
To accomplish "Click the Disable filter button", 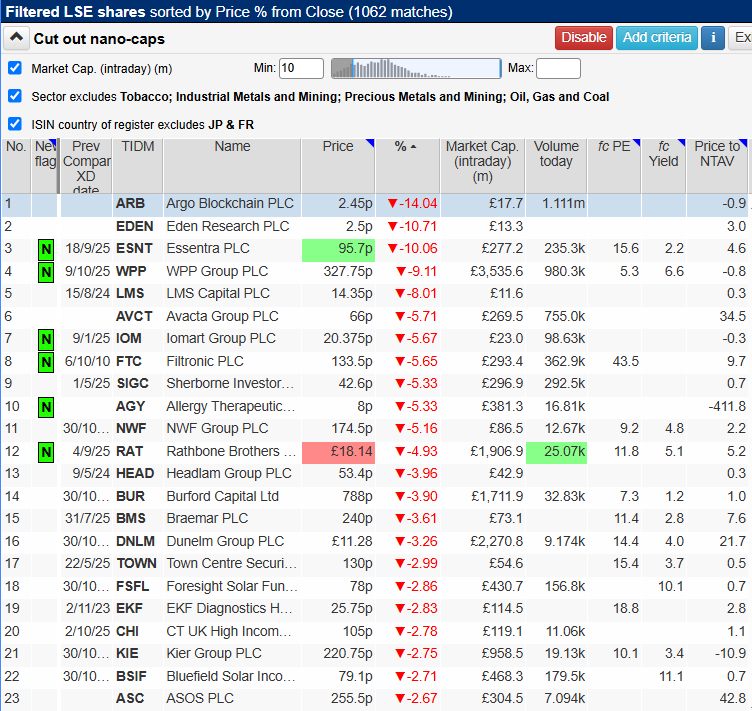I will tap(584, 38).
